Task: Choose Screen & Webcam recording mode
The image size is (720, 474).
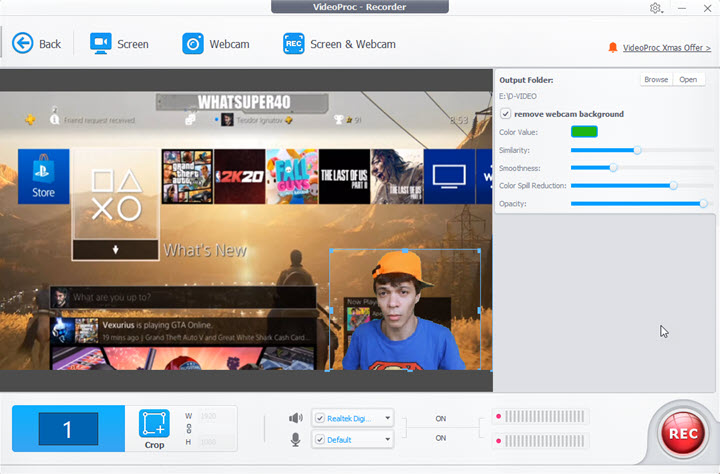Action: 339,44
